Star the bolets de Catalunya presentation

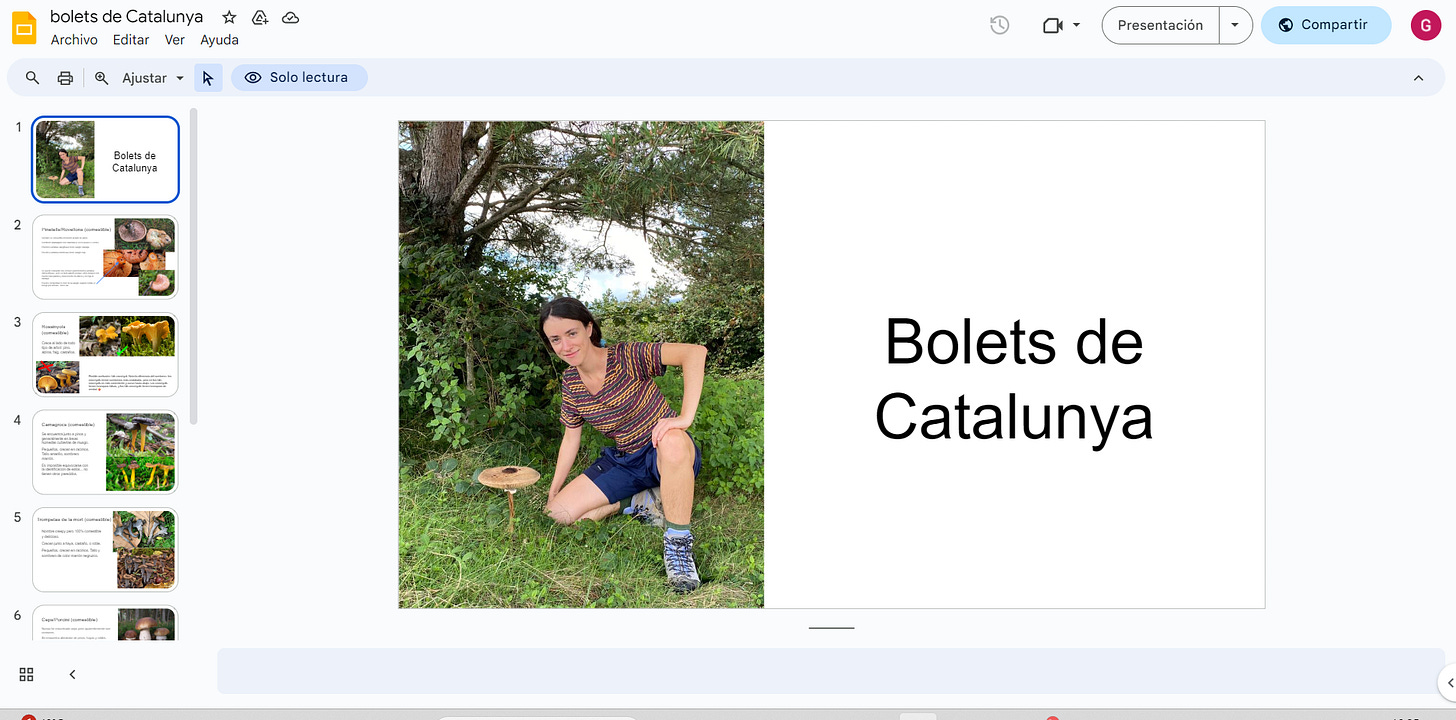(229, 17)
